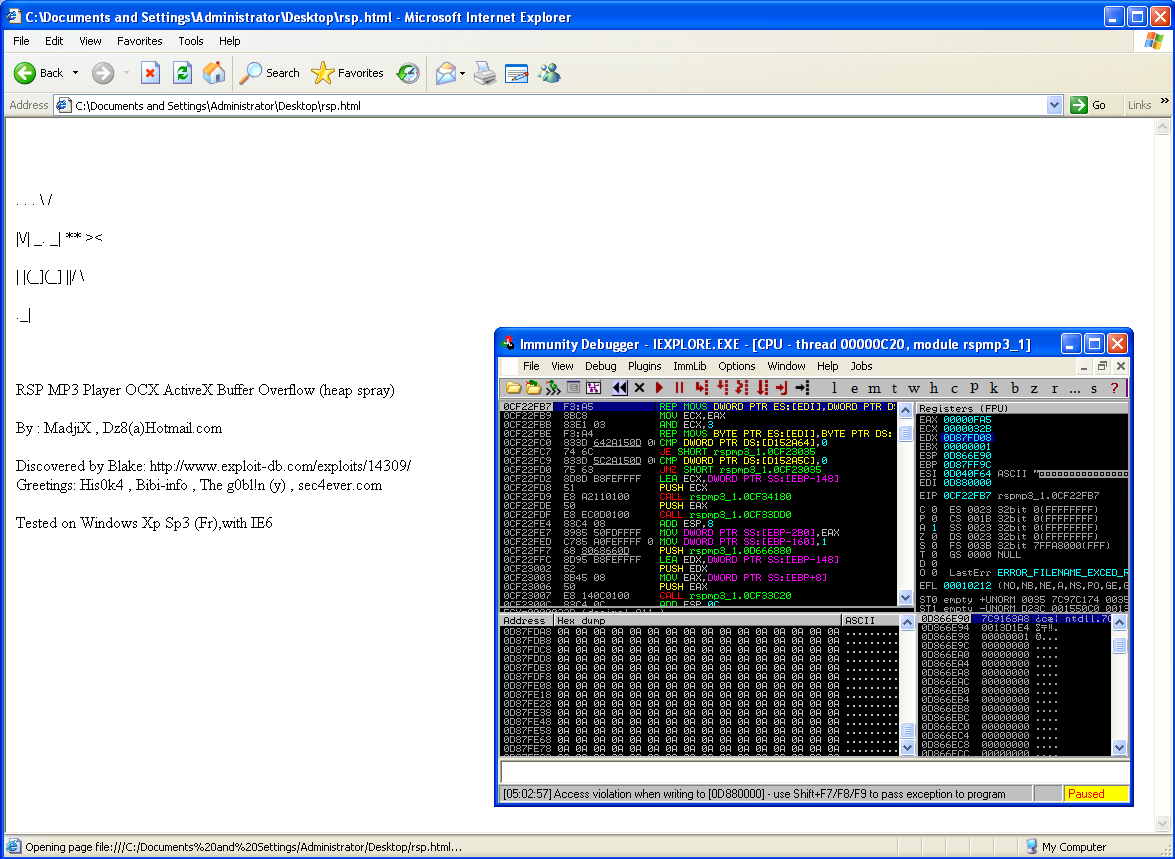Open the Favorites menu in Internet Explorer

point(139,41)
